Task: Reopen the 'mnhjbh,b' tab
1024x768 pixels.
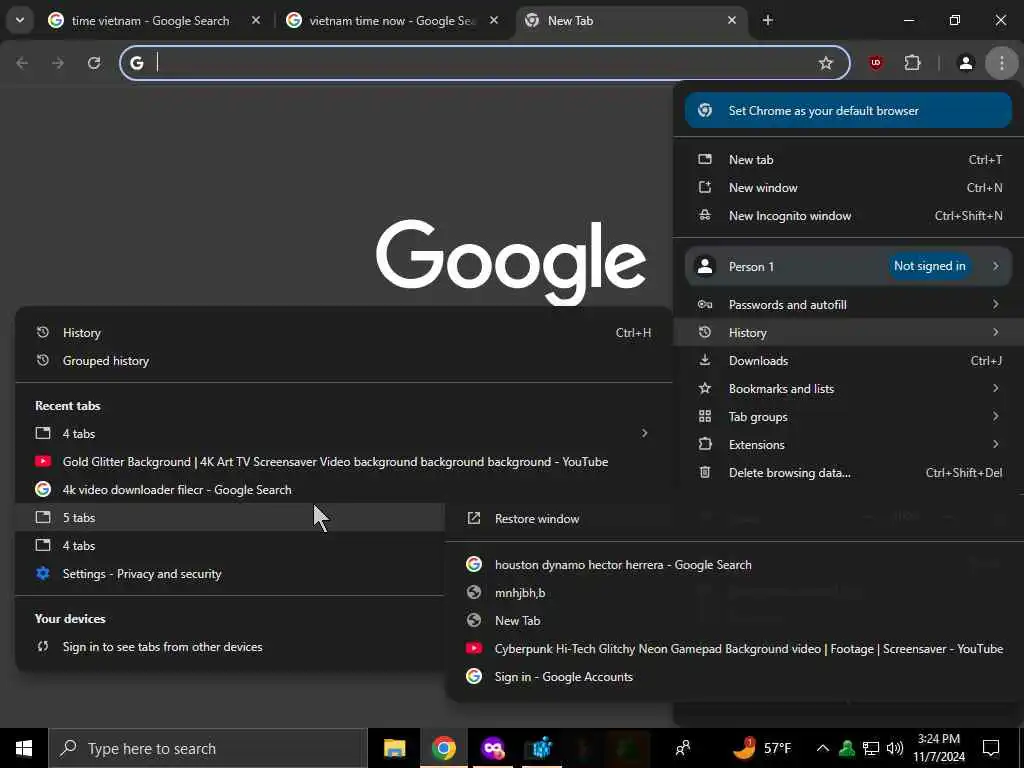Action: pyautogui.click(x=735, y=593)
